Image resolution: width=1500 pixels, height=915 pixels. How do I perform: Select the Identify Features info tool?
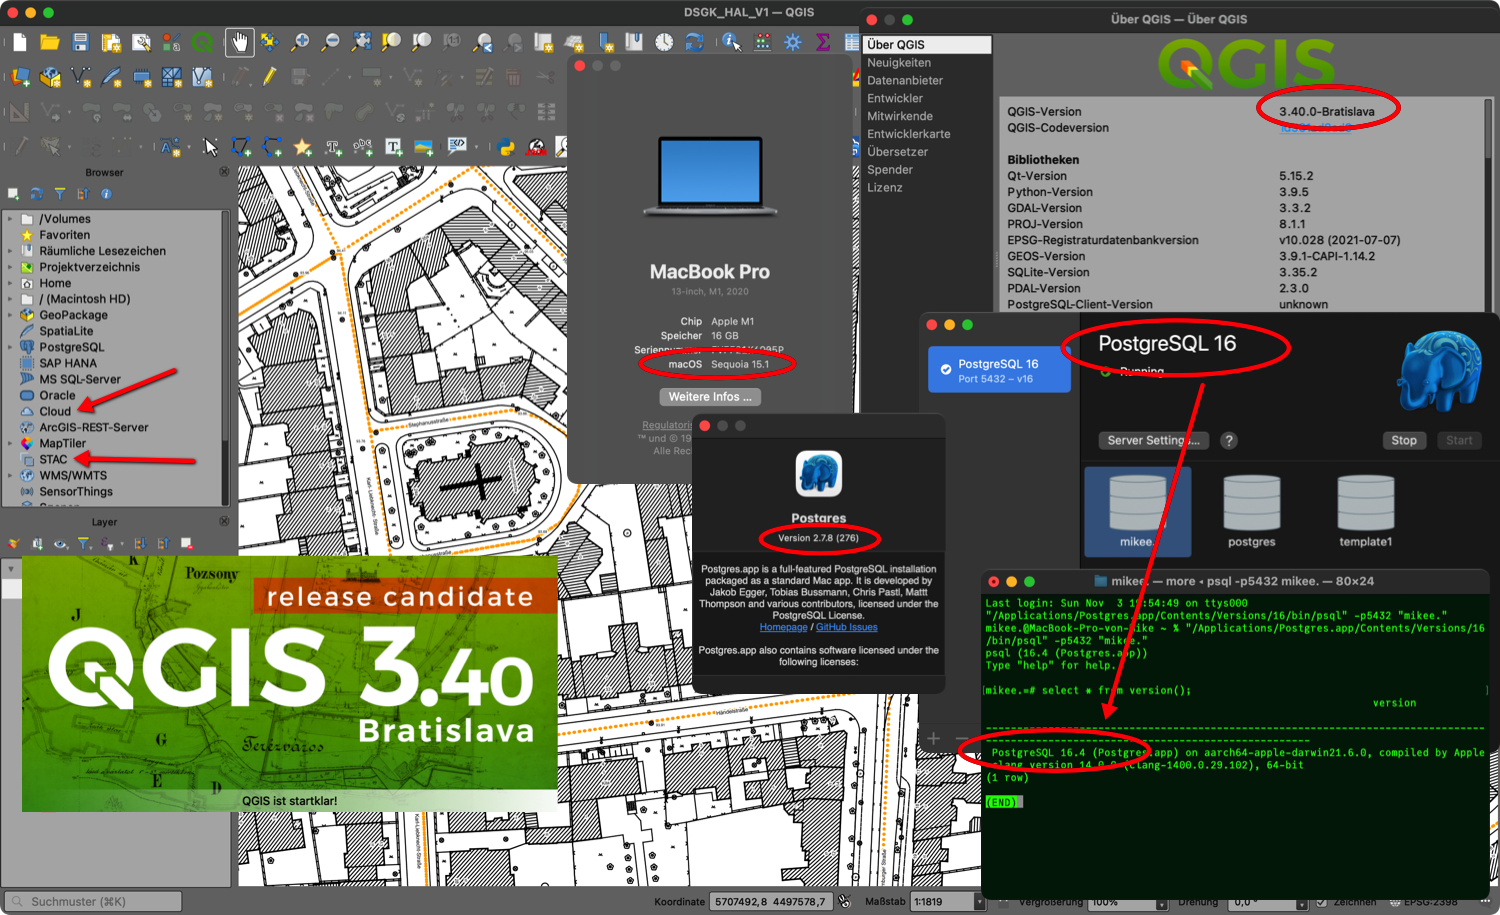coord(732,42)
